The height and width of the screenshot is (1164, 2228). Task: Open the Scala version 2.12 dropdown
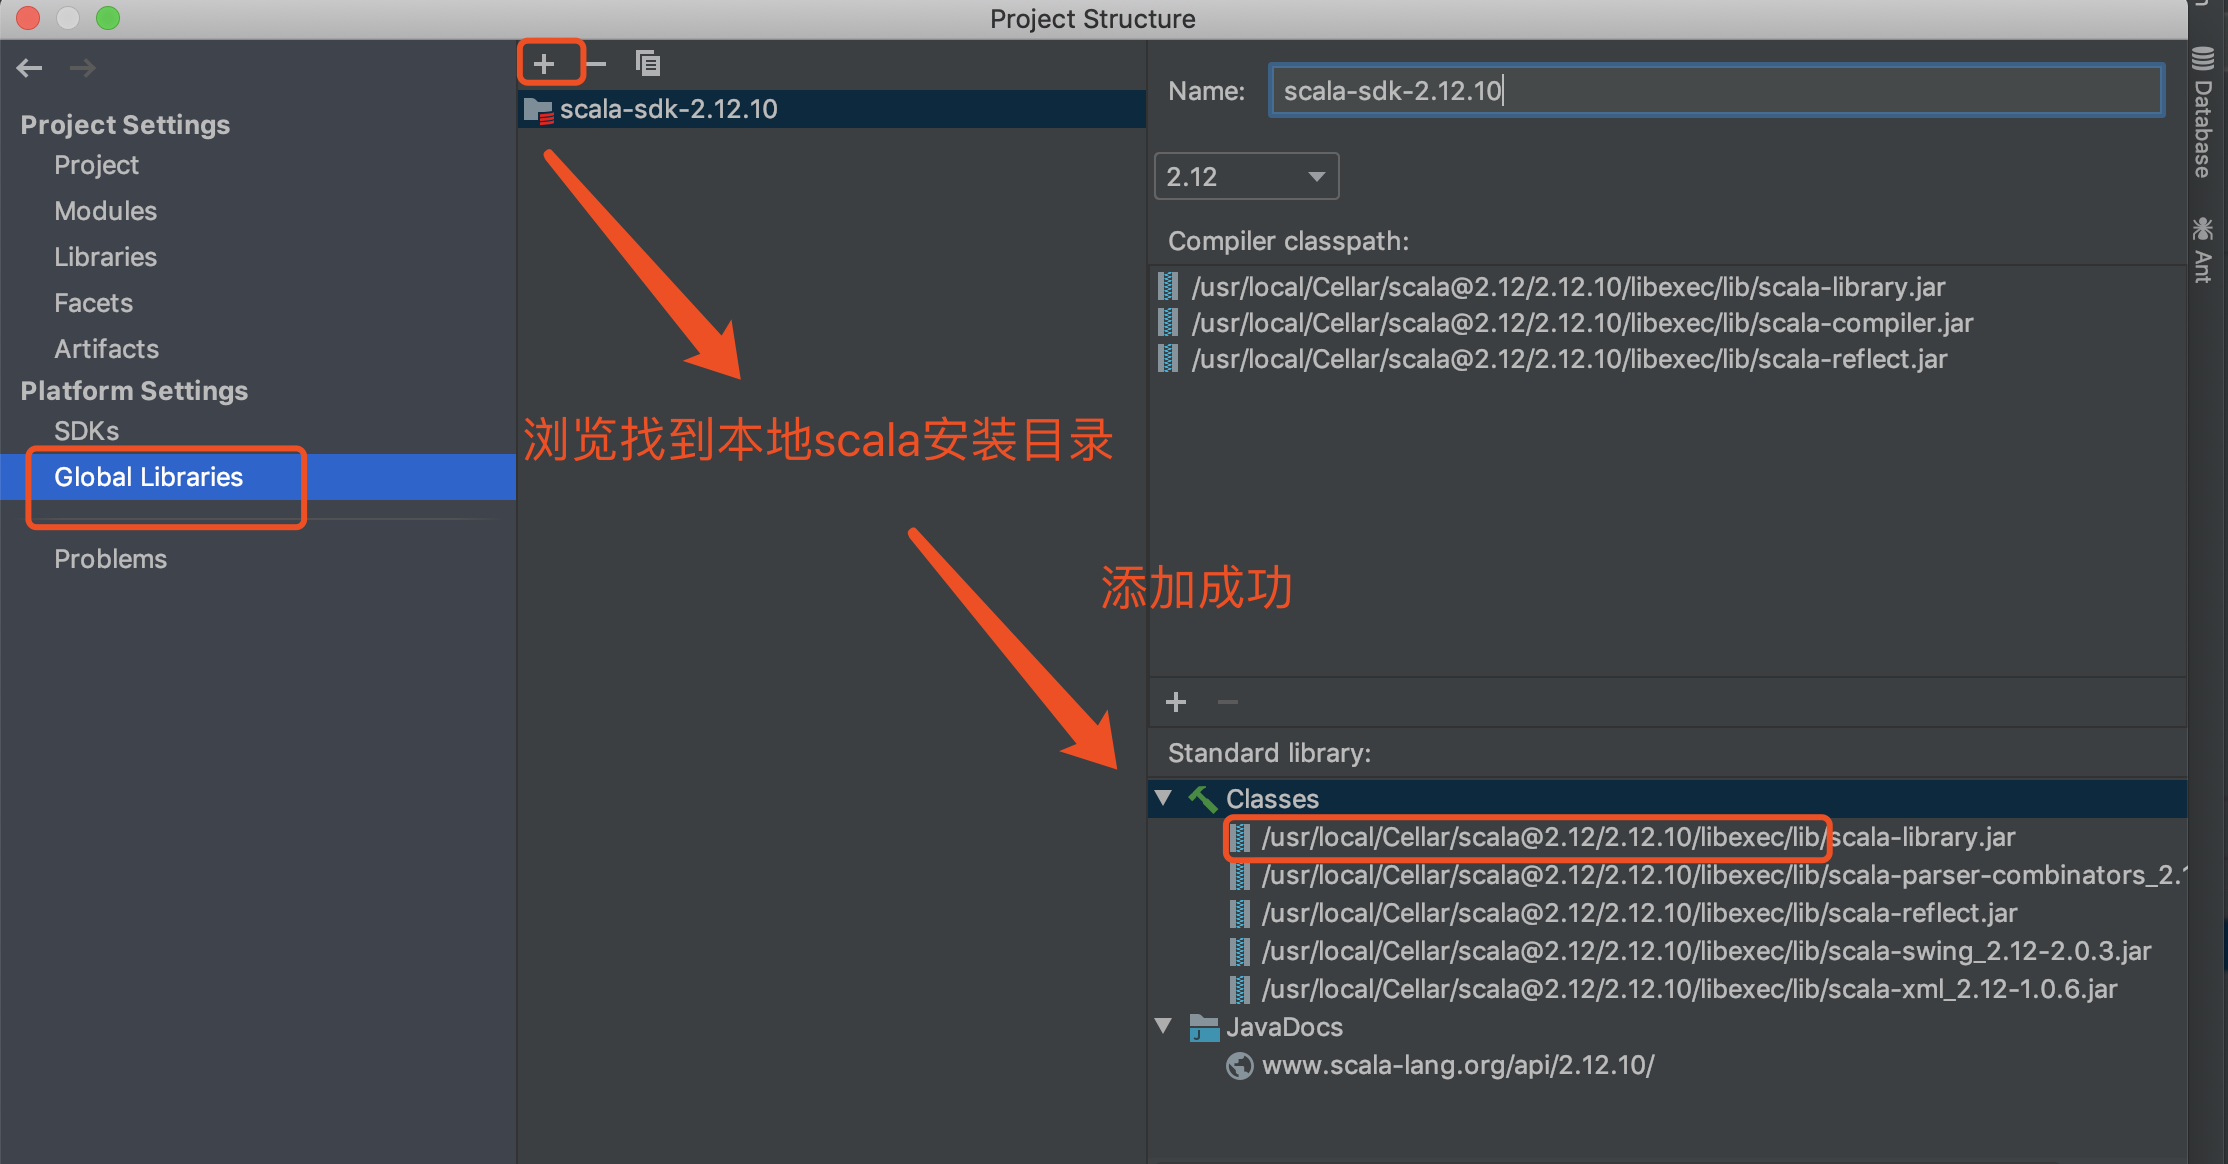point(1246,177)
